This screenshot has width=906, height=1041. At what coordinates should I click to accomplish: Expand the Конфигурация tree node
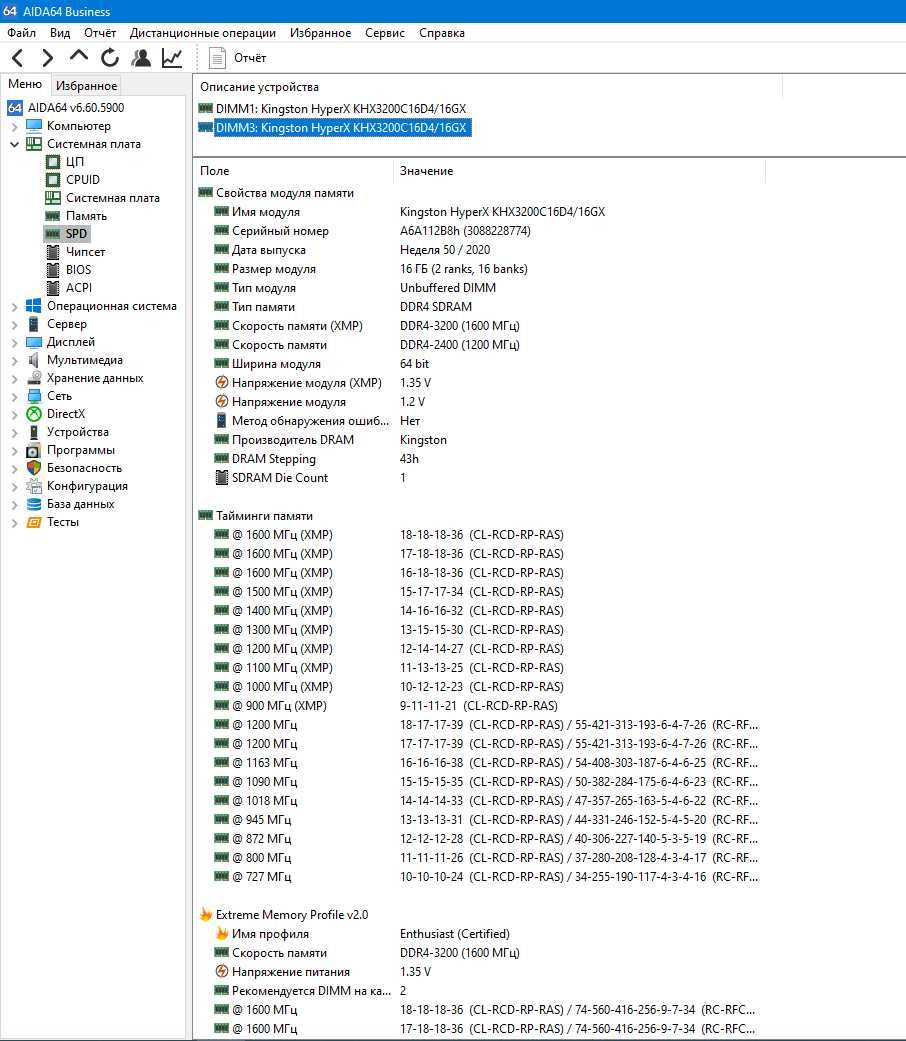click(x=15, y=486)
